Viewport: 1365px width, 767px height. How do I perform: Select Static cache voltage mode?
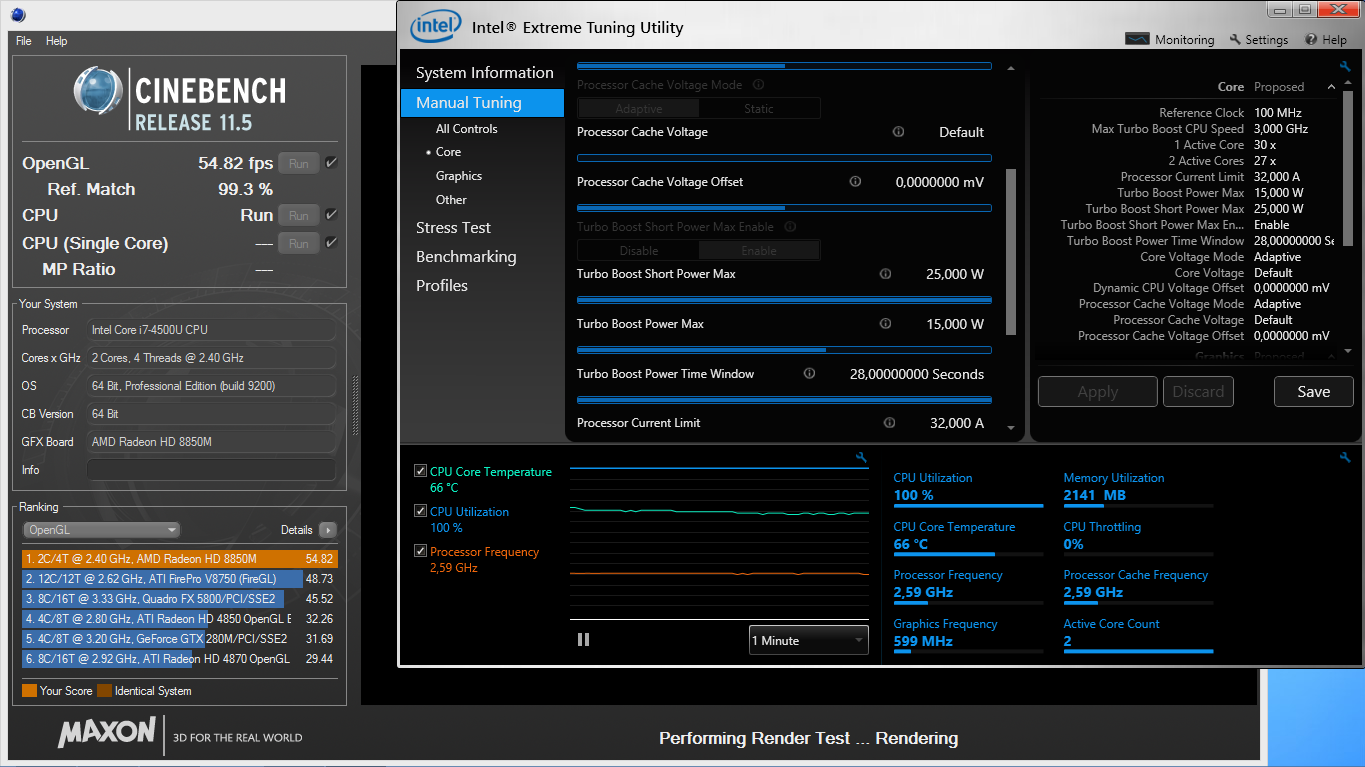[x=759, y=109]
